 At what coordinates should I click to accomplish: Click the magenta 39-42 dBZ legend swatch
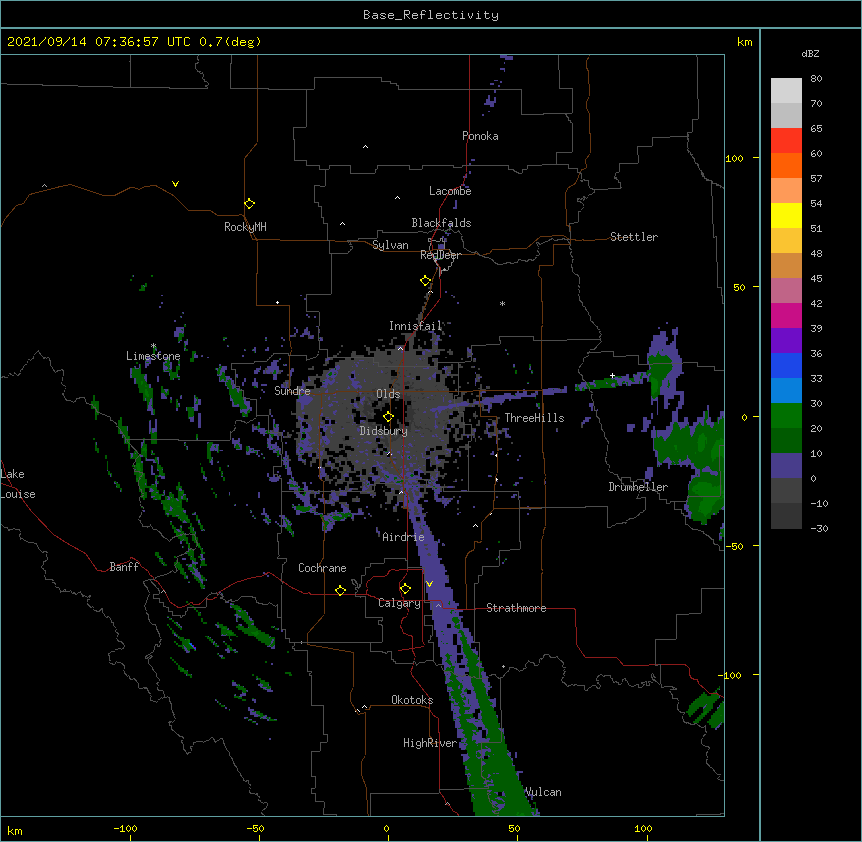coord(786,315)
